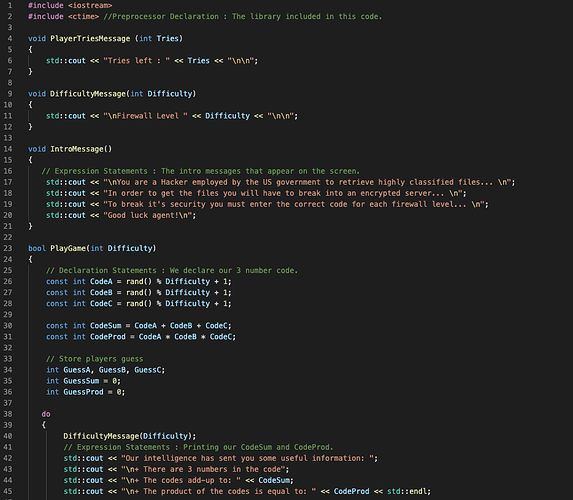573x500 pixels.
Task: Click the "bool" keyword before PlayGame
Action: click(37, 248)
